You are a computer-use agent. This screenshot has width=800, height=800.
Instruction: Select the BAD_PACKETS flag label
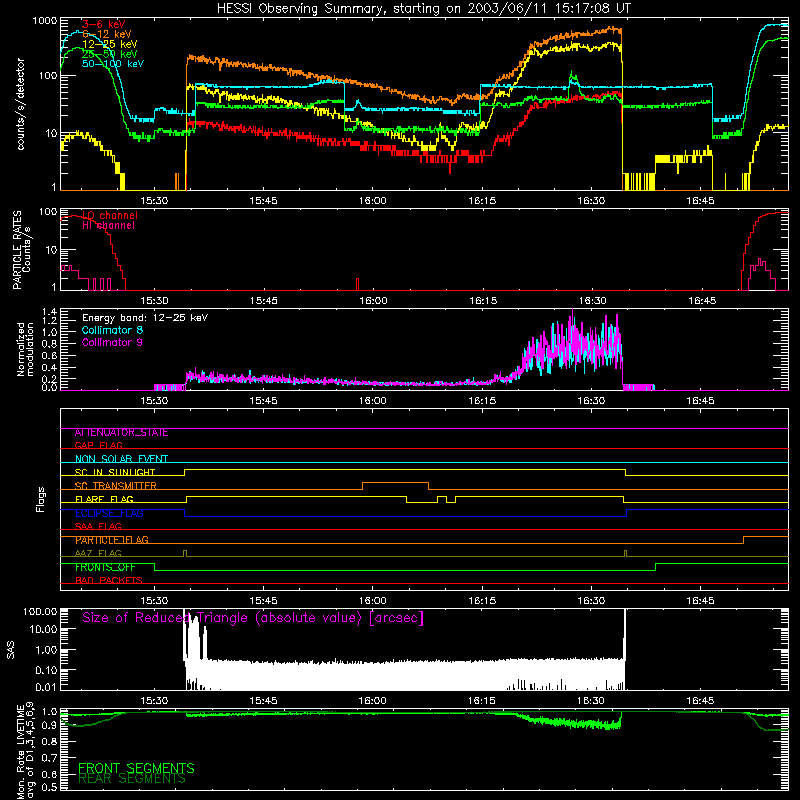[109, 581]
